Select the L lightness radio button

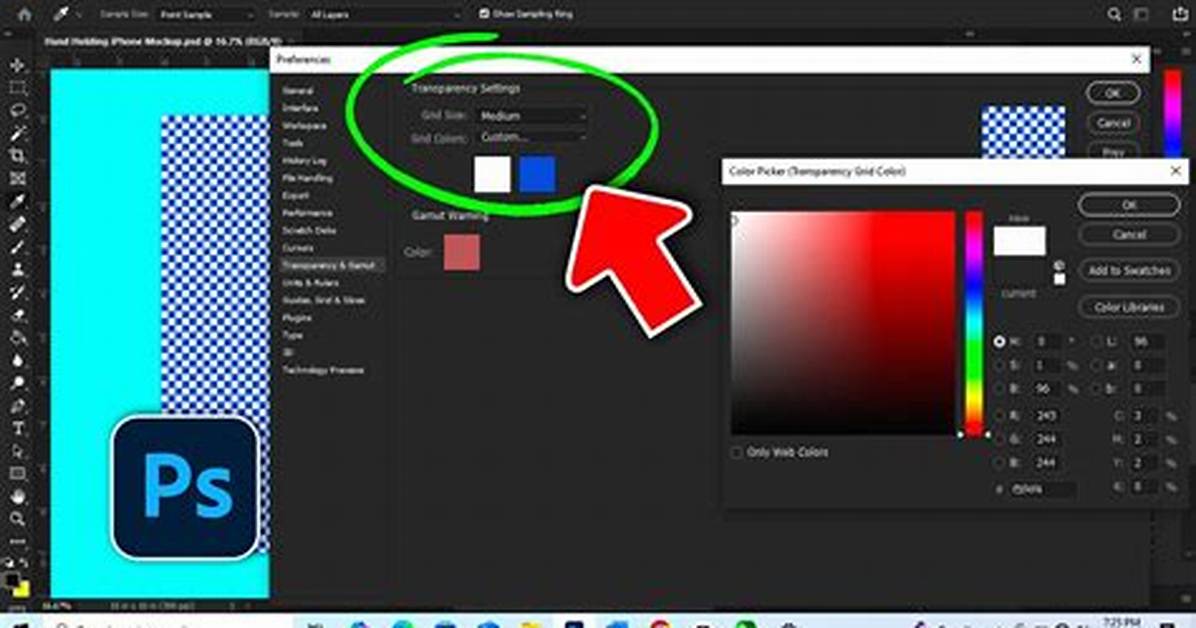coord(1096,342)
